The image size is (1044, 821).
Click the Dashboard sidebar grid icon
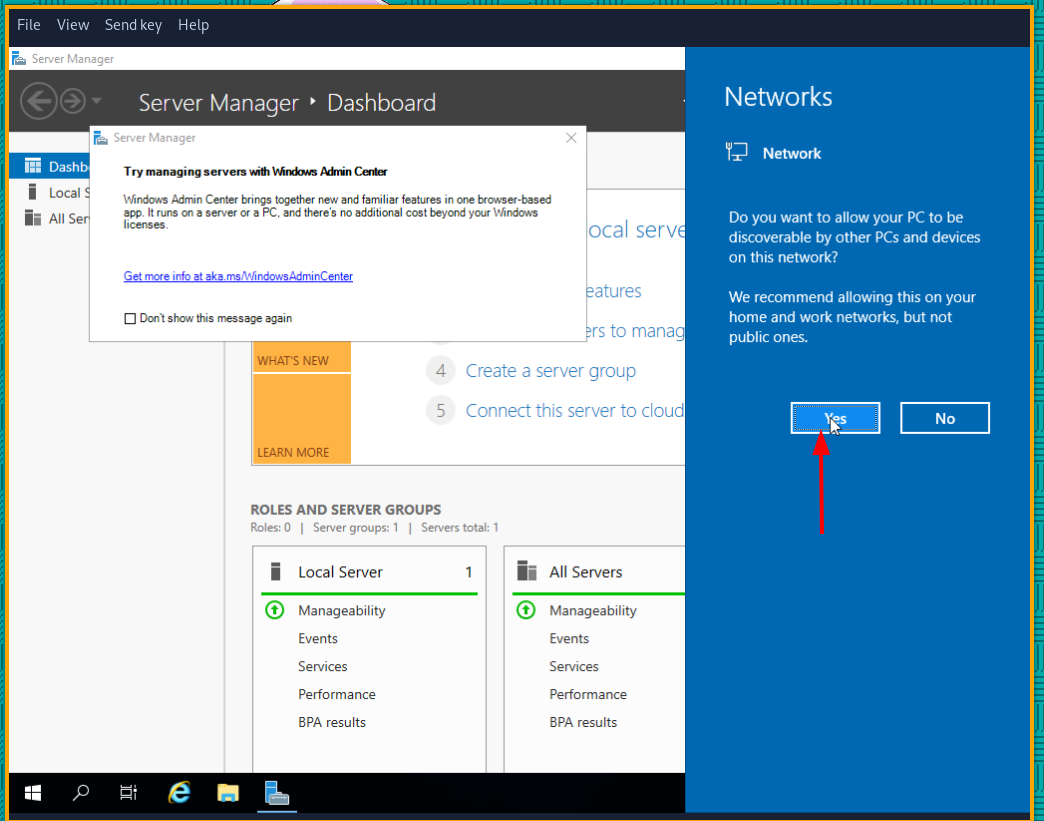[33, 166]
